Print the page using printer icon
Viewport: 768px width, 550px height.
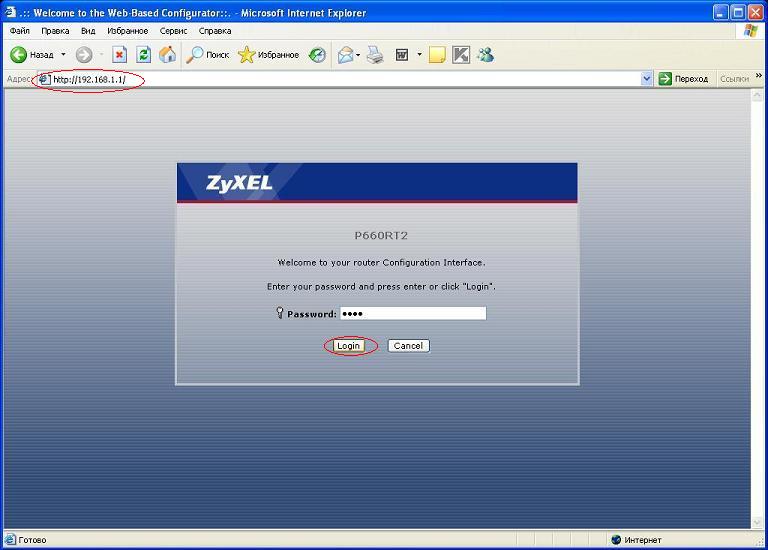tap(375, 54)
